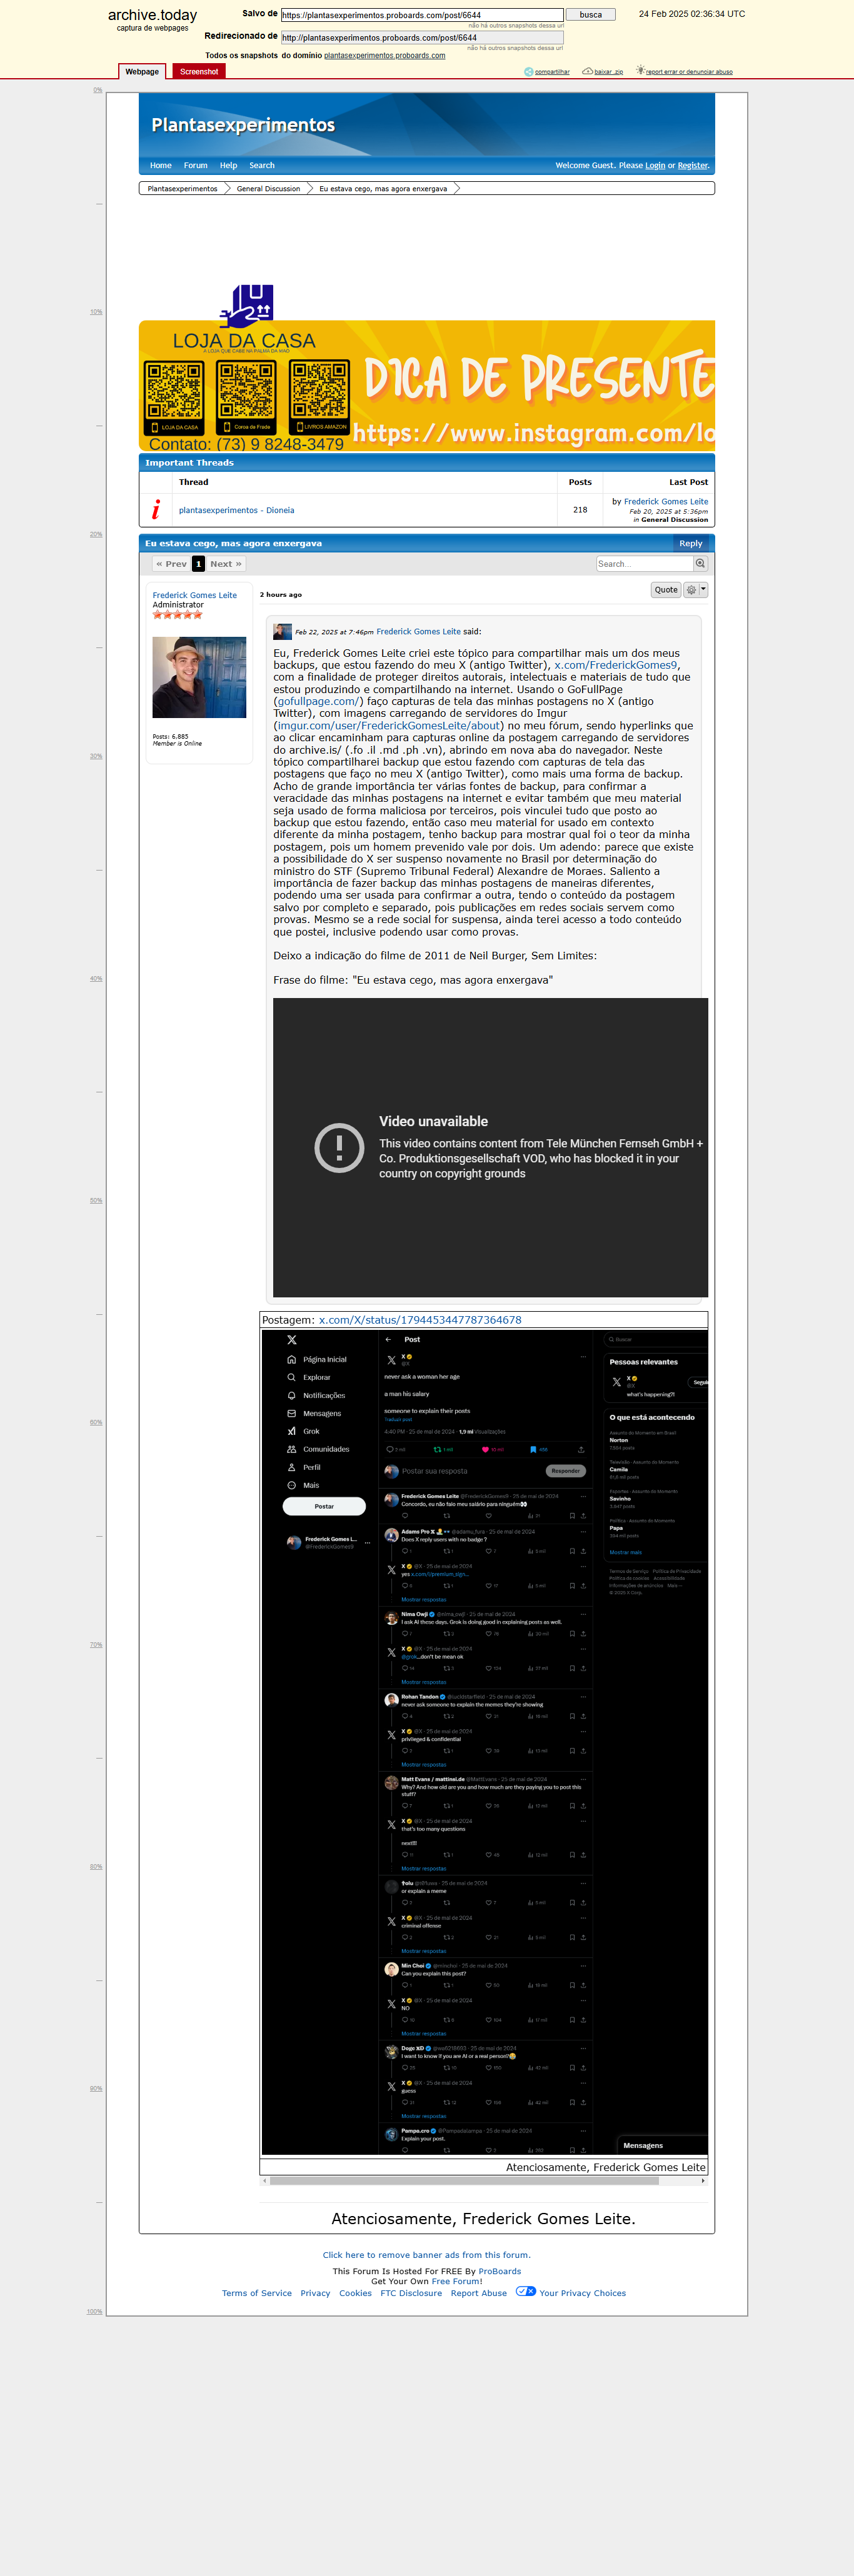Open the Forum menu item
Viewport: 854px width, 2576px height.
pos(196,166)
